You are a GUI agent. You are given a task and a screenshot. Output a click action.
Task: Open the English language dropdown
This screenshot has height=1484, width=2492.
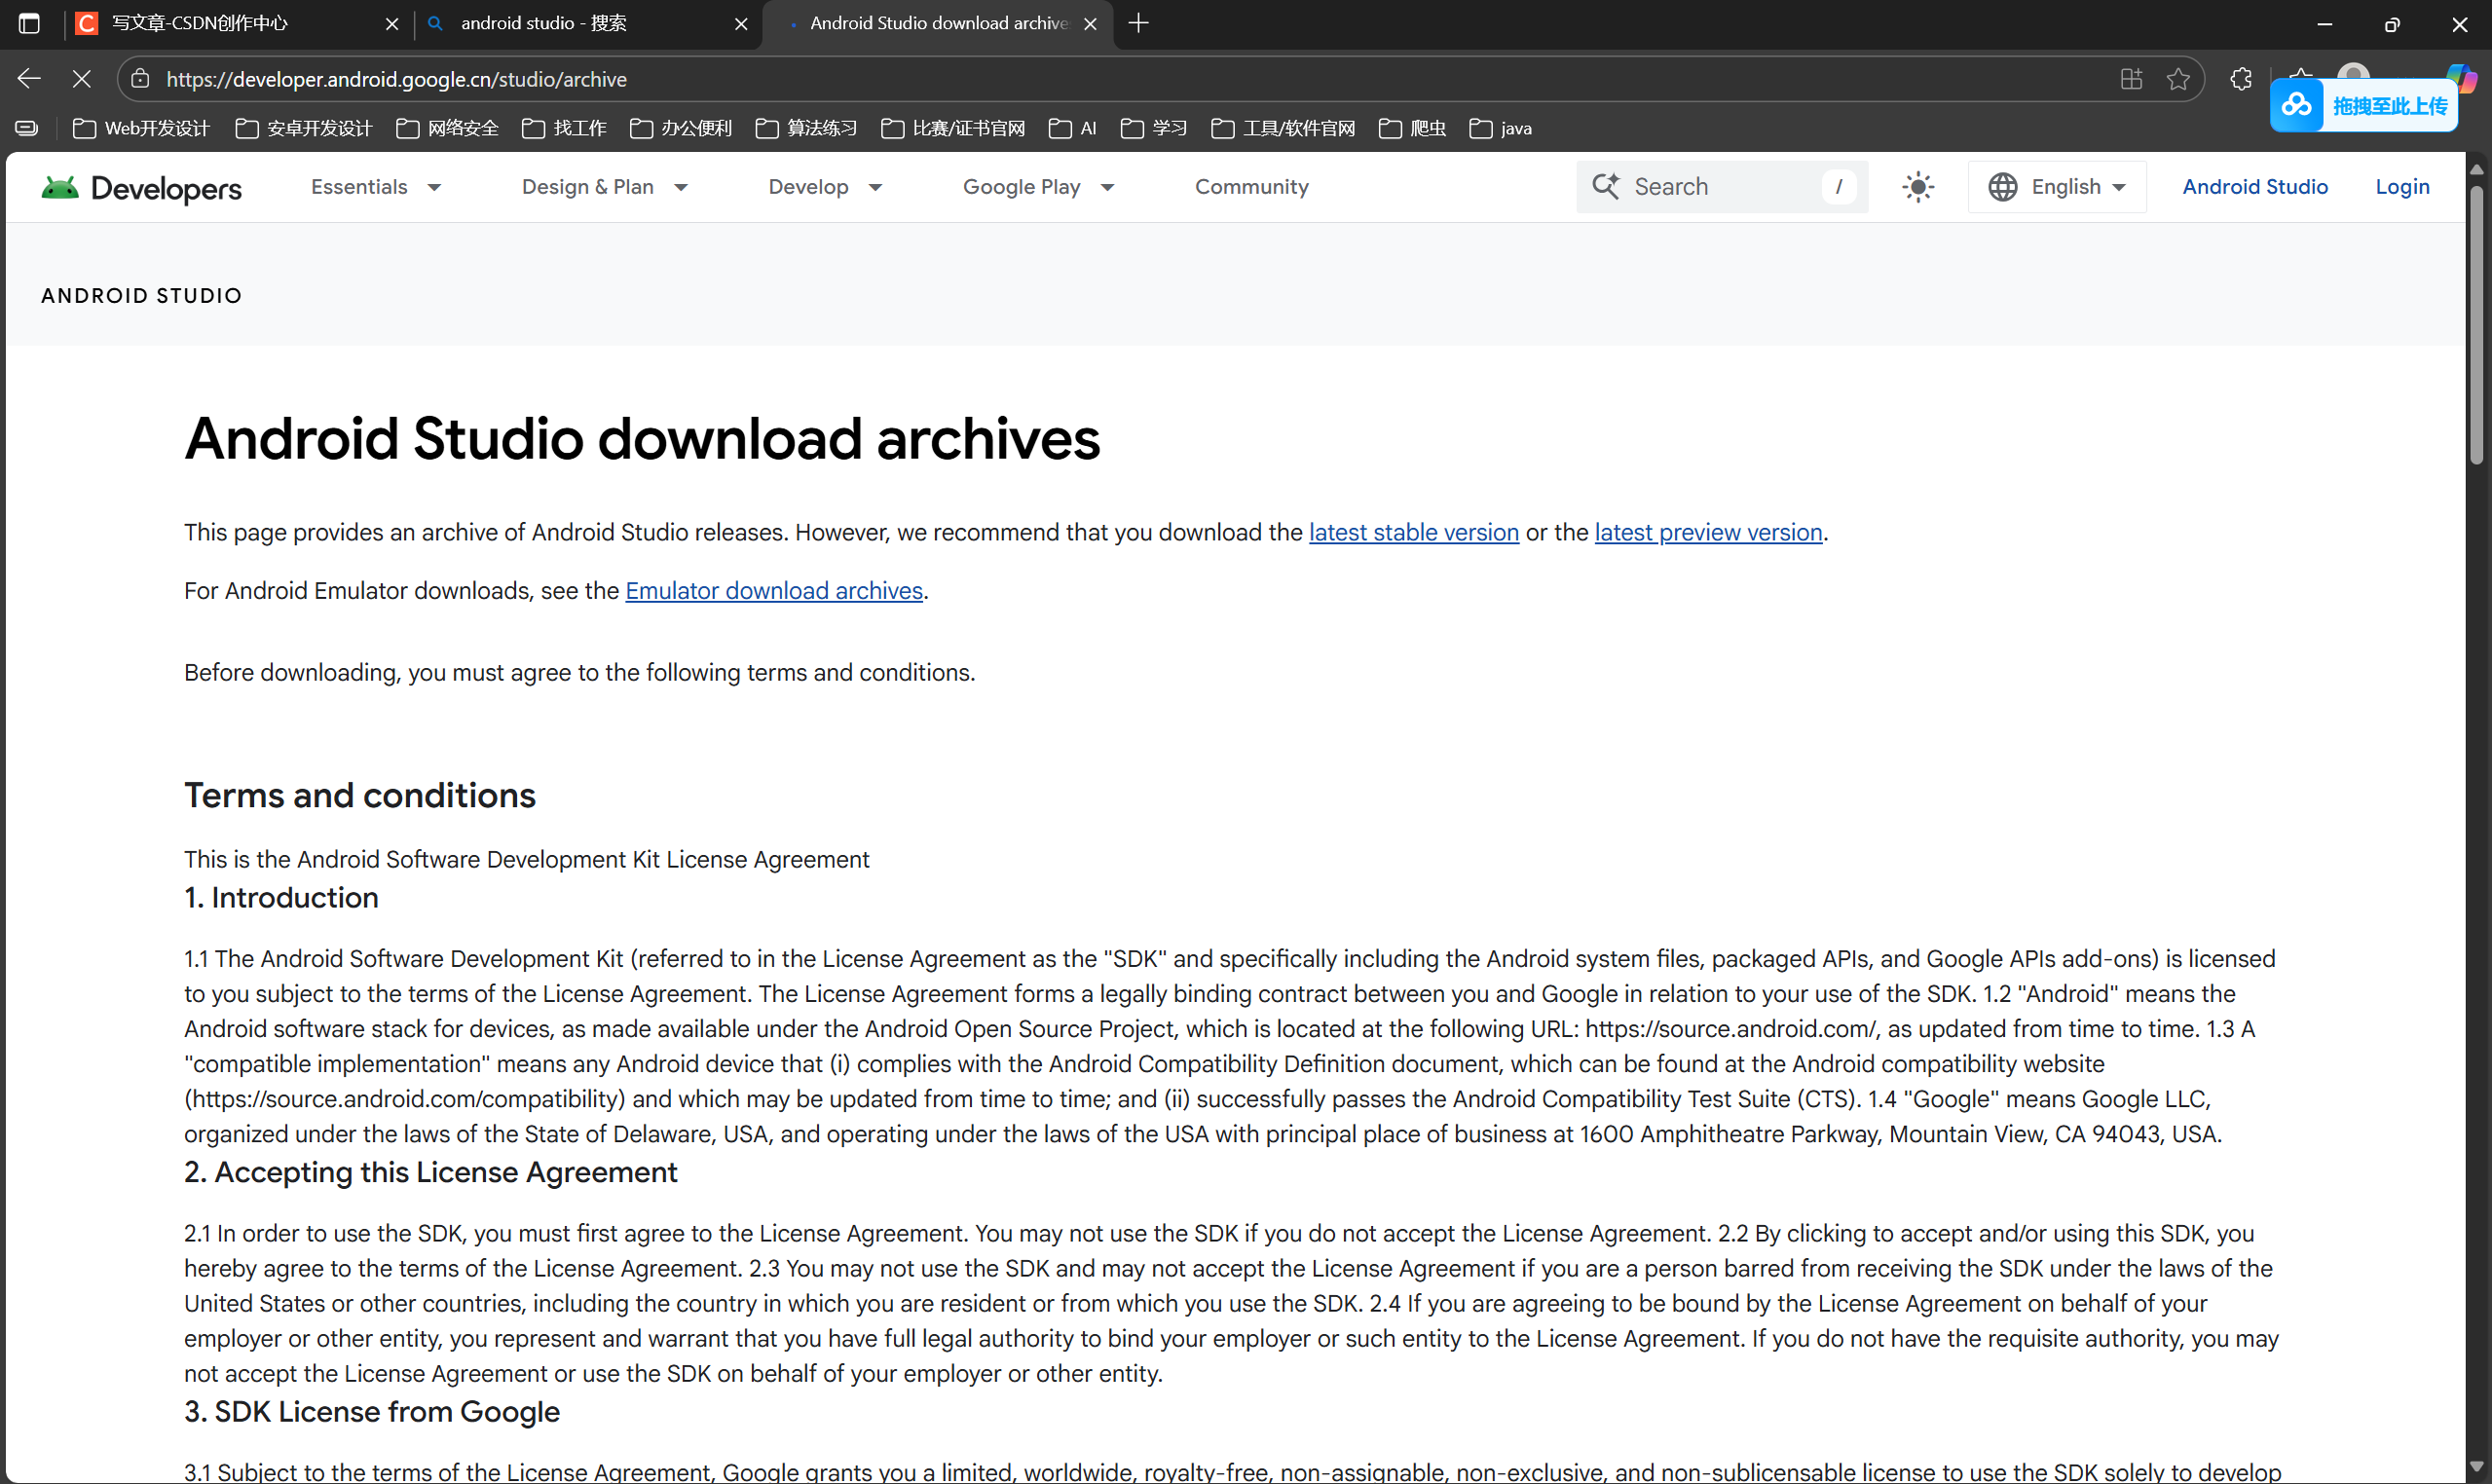pyautogui.click(x=2057, y=187)
